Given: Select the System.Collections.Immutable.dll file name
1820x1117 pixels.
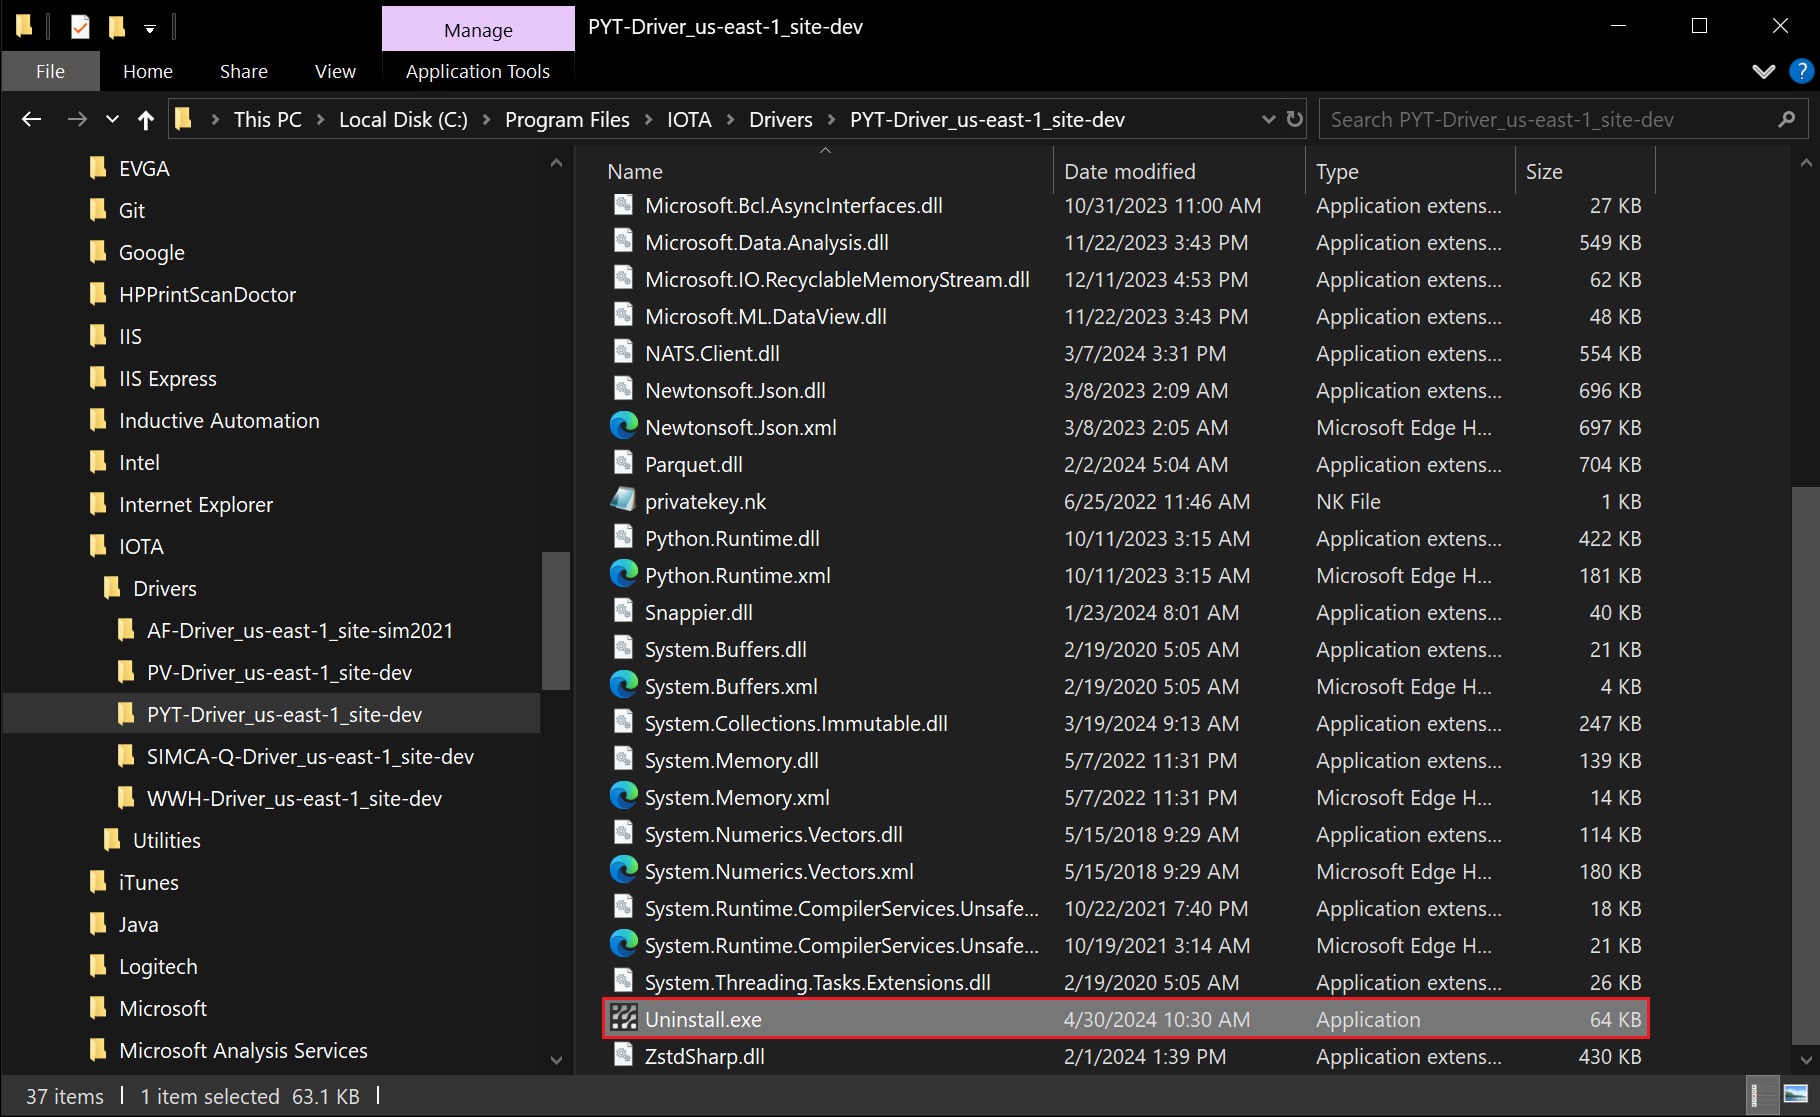Looking at the screenshot, I should point(796,723).
